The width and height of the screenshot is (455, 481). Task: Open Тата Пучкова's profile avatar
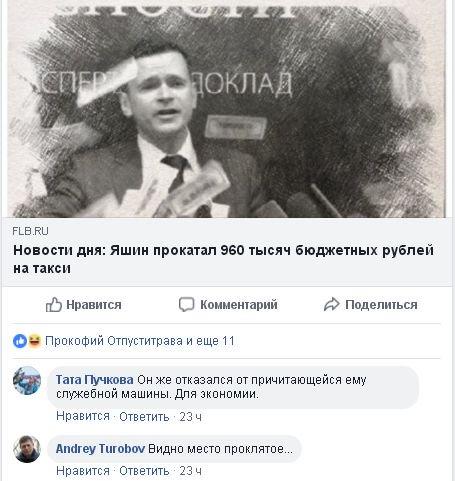tap(27, 380)
